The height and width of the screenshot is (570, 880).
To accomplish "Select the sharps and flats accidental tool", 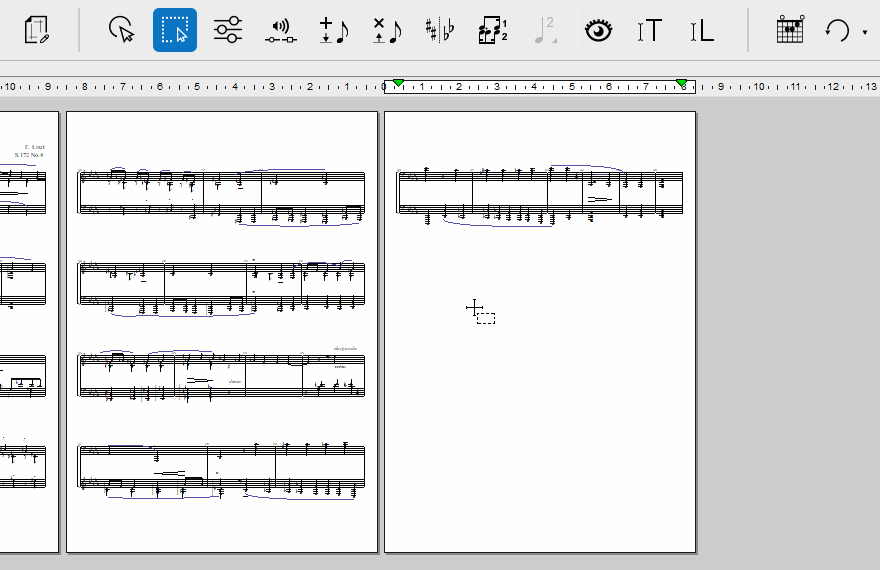I will 439,30.
